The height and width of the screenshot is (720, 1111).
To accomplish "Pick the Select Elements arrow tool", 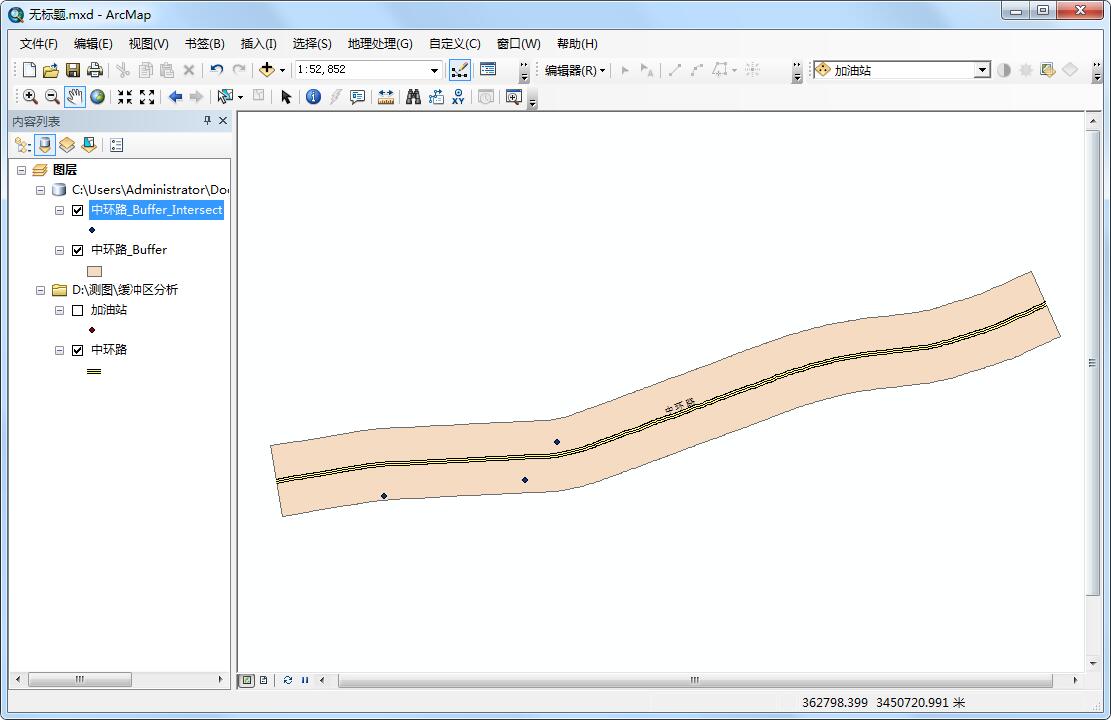I will click(286, 96).
